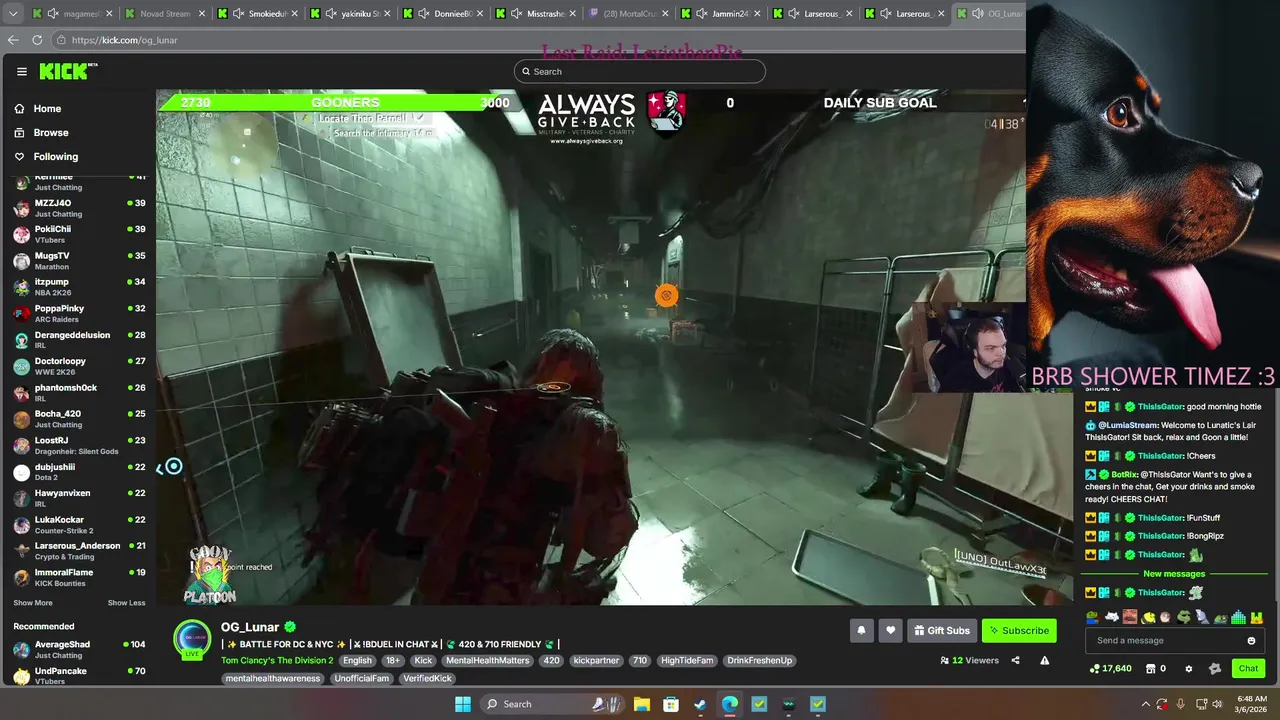Screen dimensions: 1280x720
Task: Click the chat identity badge icon
Action: tap(1215, 669)
